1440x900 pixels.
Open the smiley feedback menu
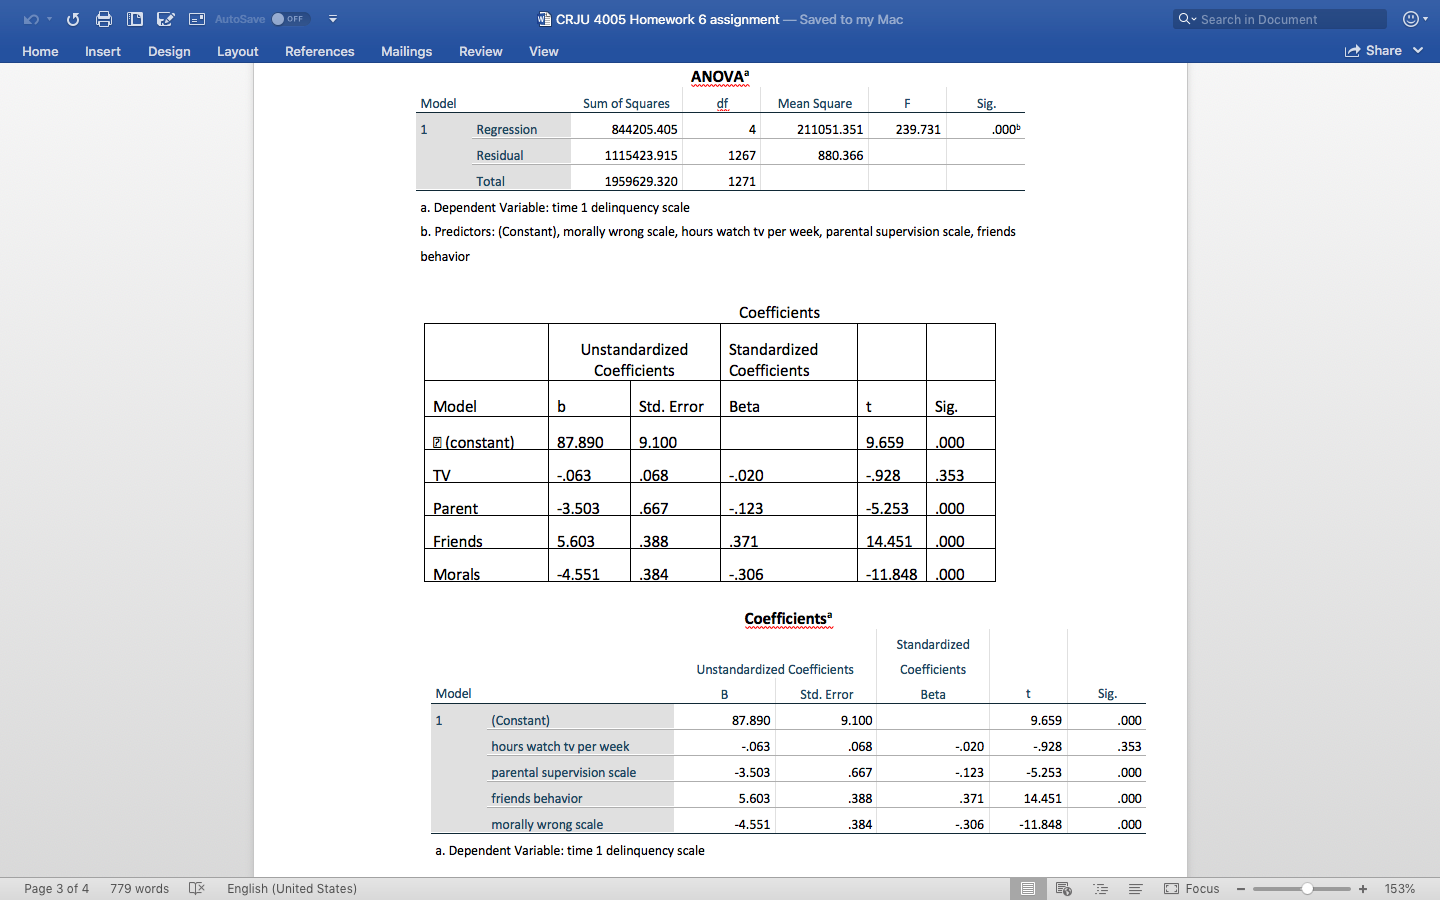point(1415,19)
